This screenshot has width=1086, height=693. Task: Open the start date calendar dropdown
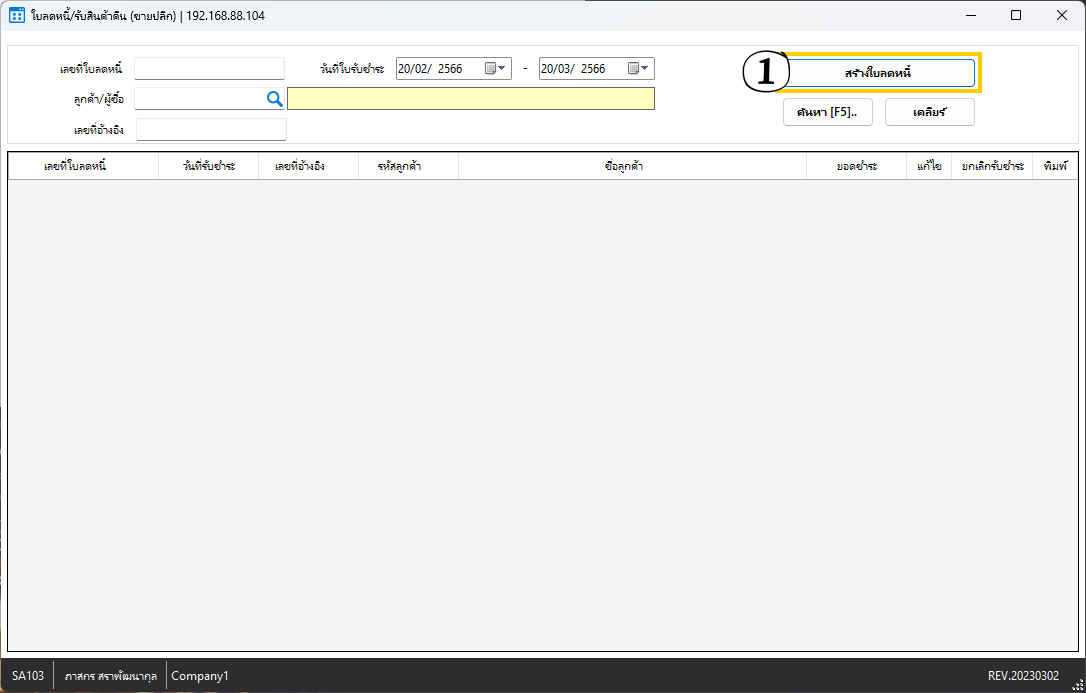[x=496, y=69]
